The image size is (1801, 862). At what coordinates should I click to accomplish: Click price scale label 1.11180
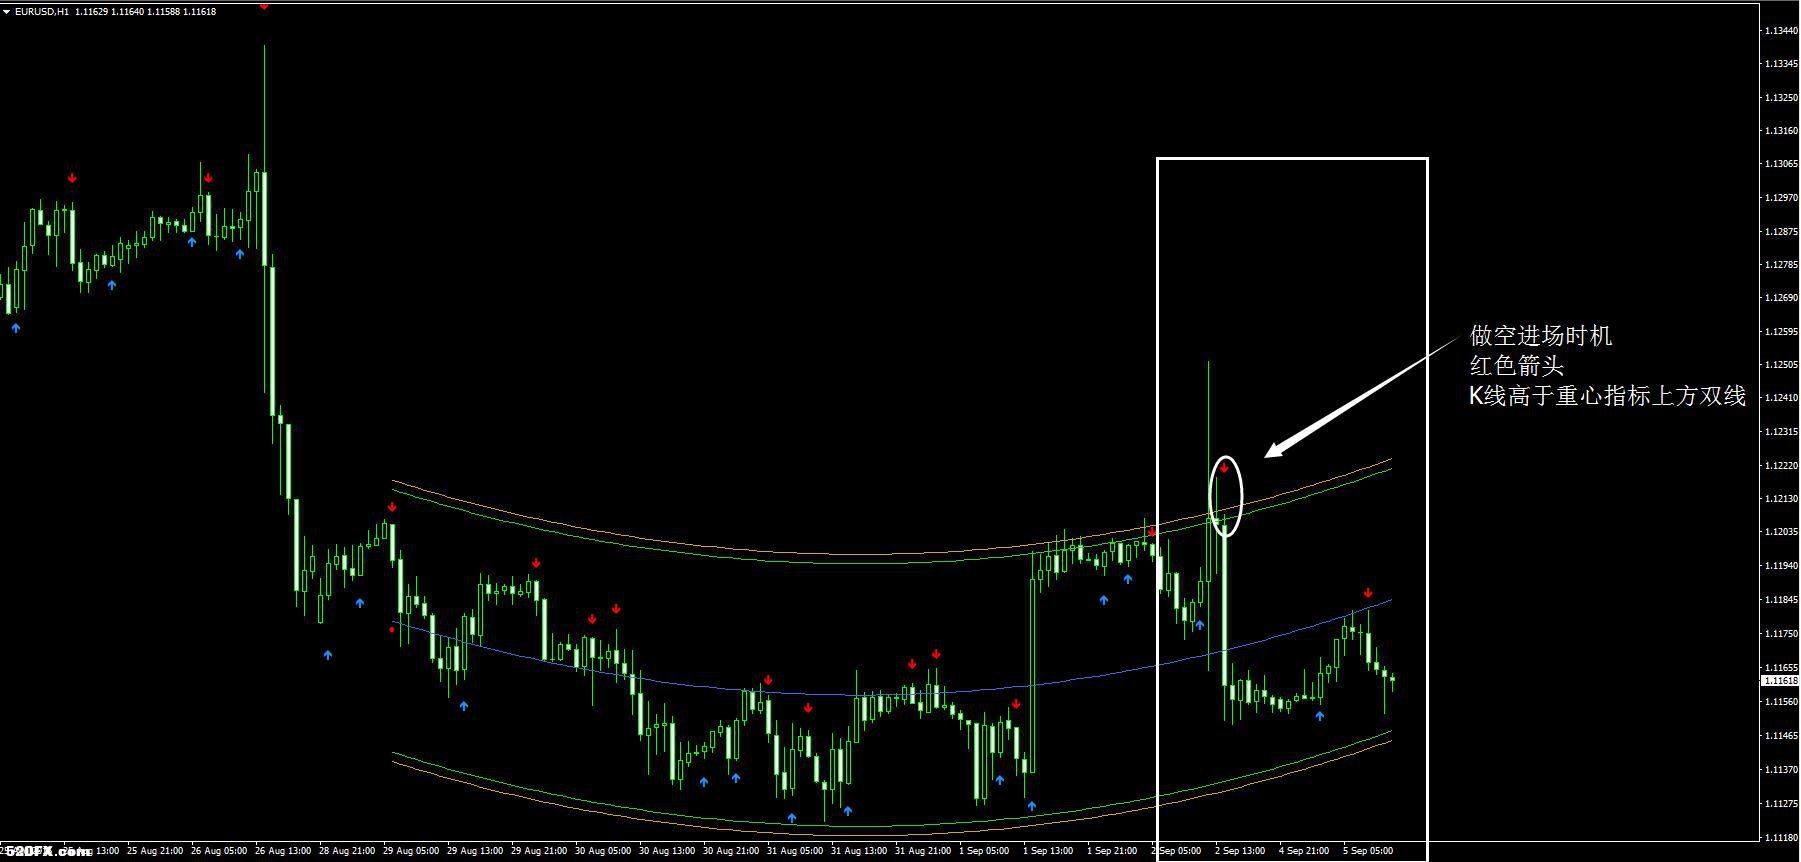[1780, 838]
